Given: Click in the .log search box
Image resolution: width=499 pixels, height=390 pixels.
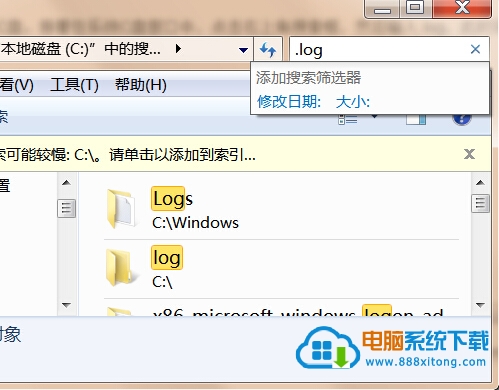Looking at the screenshot, I should click(x=380, y=50).
